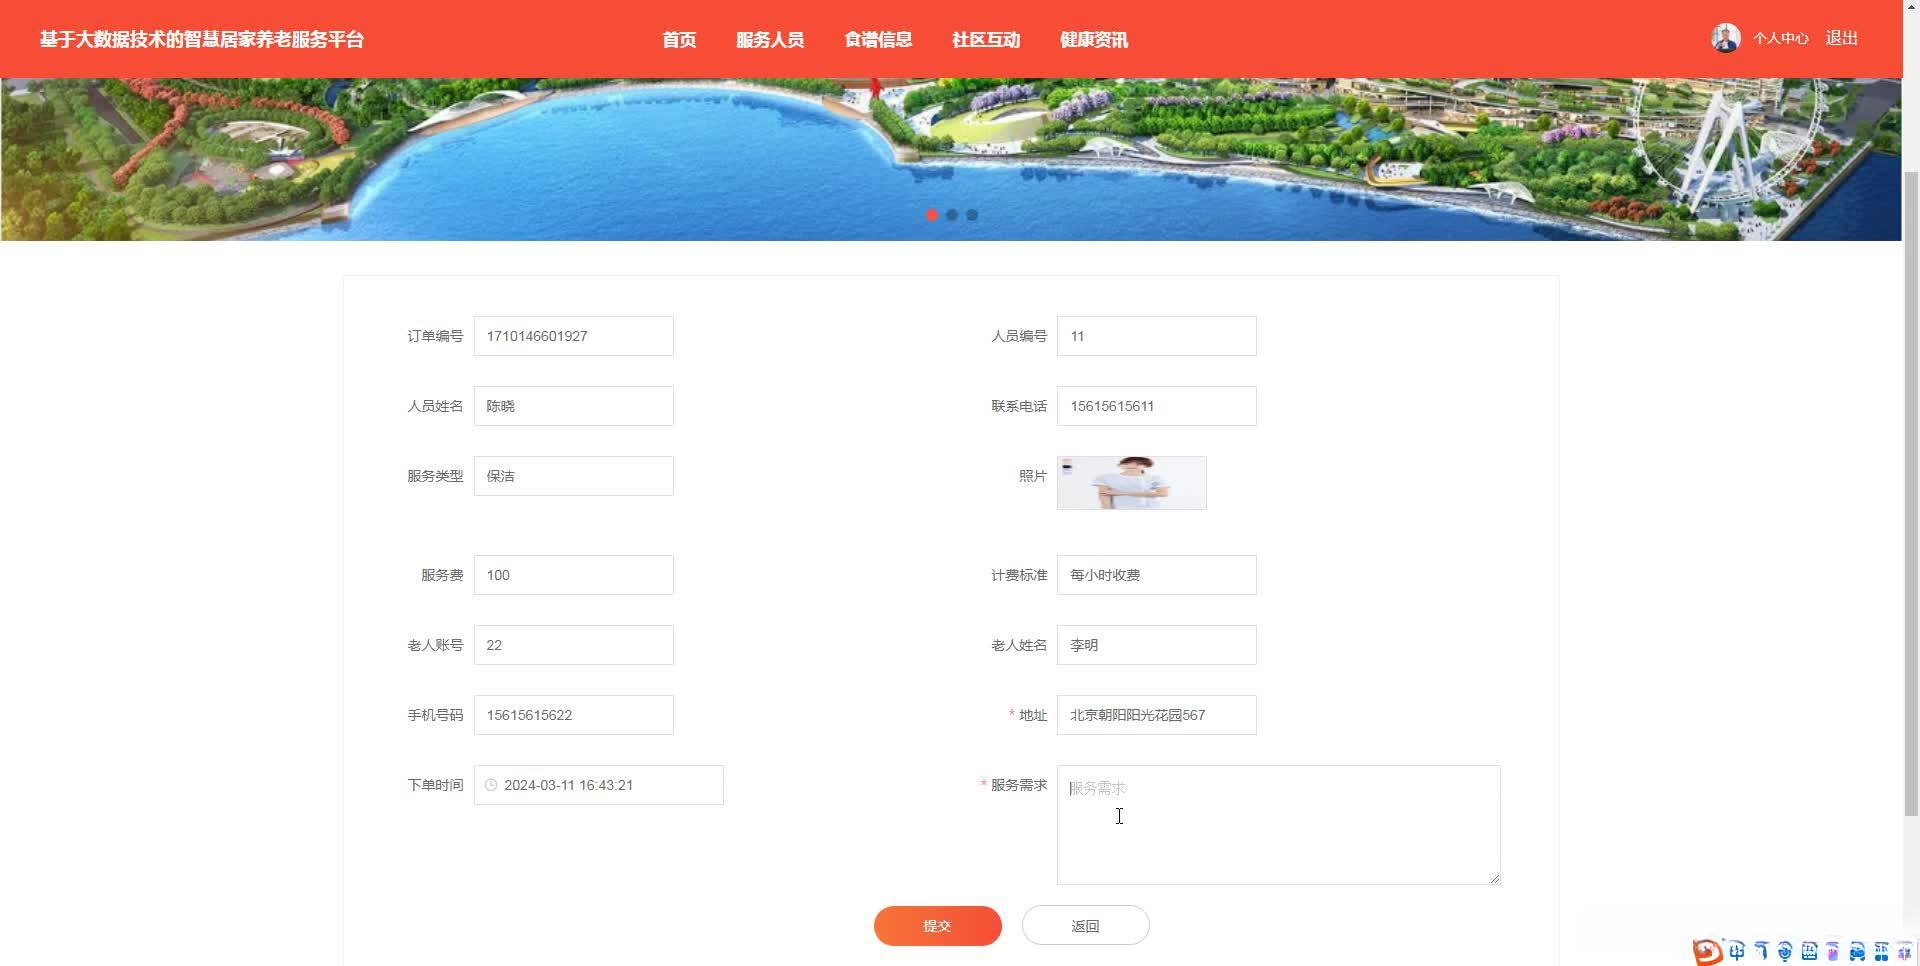Click inside the 服务需求 text area

(x=1278, y=824)
